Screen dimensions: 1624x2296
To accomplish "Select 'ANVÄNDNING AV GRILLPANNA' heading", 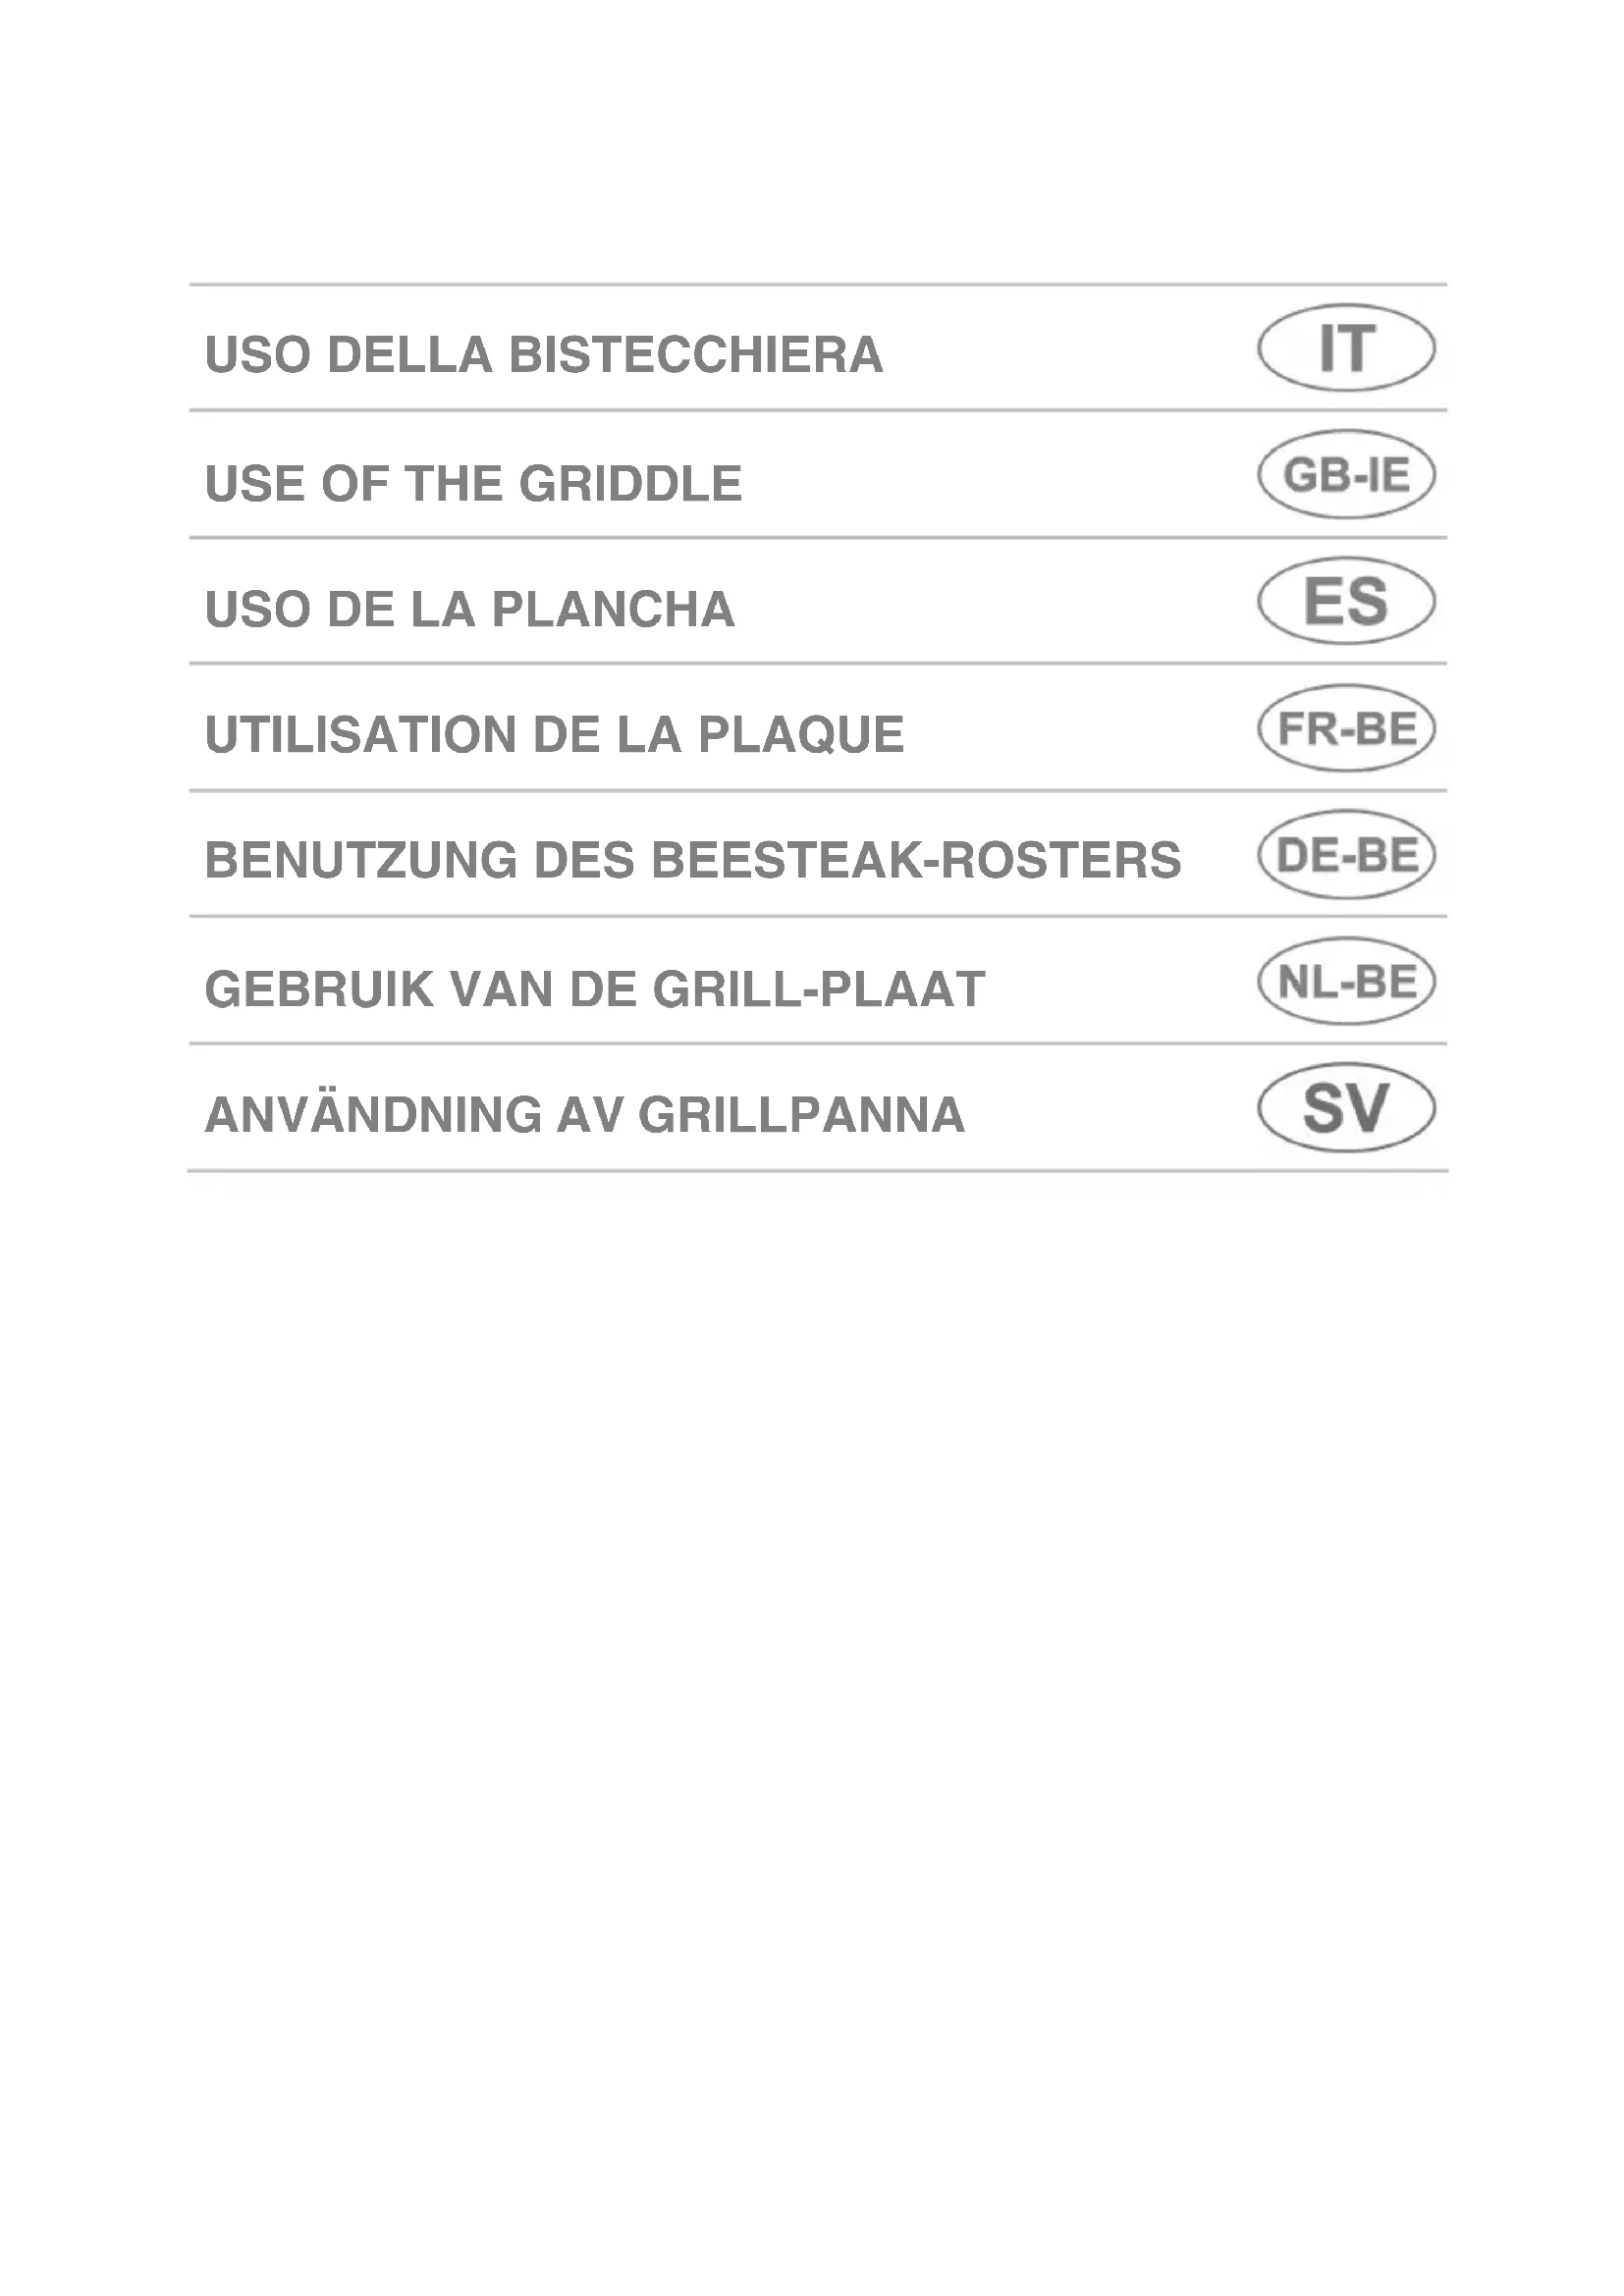I will tap(584, 1116).
